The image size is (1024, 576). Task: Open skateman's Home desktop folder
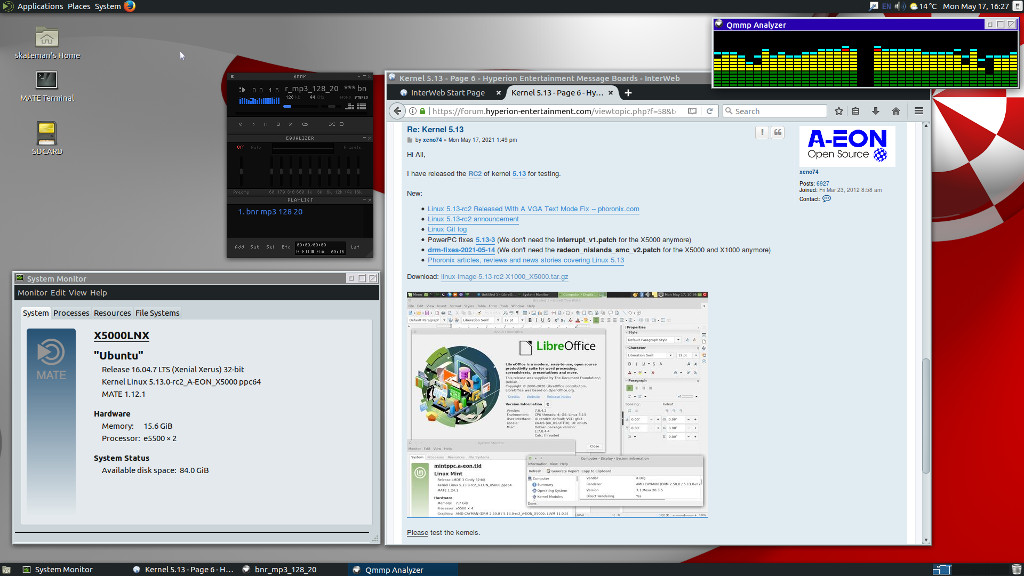tap(47, 43)
